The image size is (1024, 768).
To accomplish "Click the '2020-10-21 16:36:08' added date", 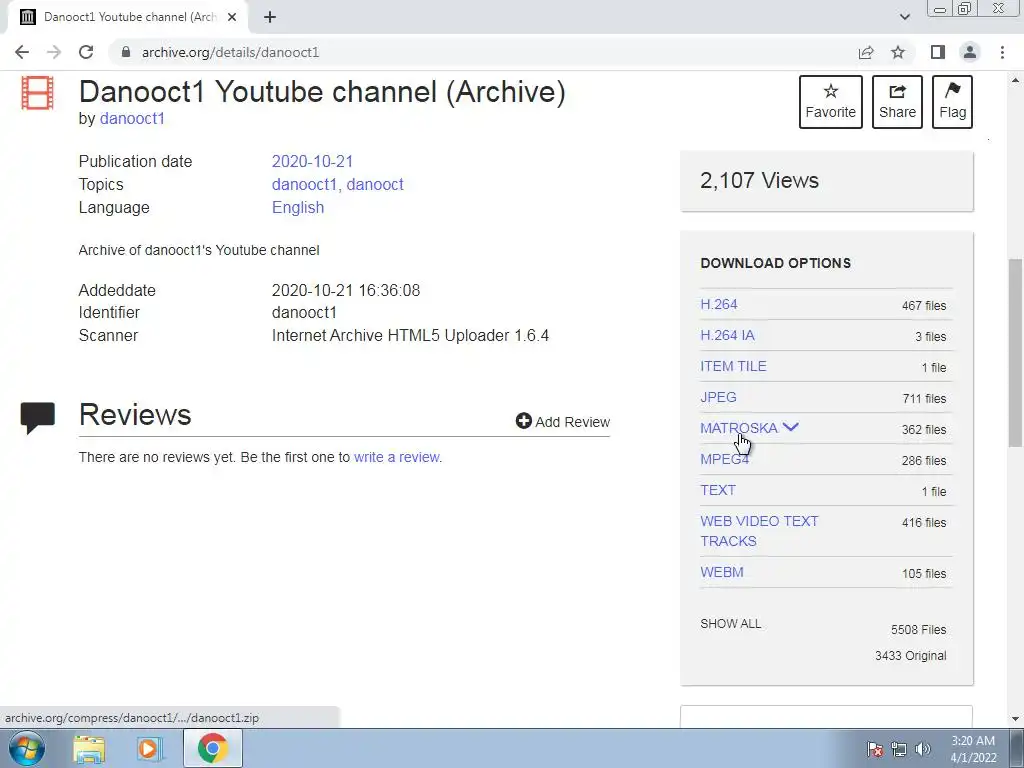I will click(345, 290).
